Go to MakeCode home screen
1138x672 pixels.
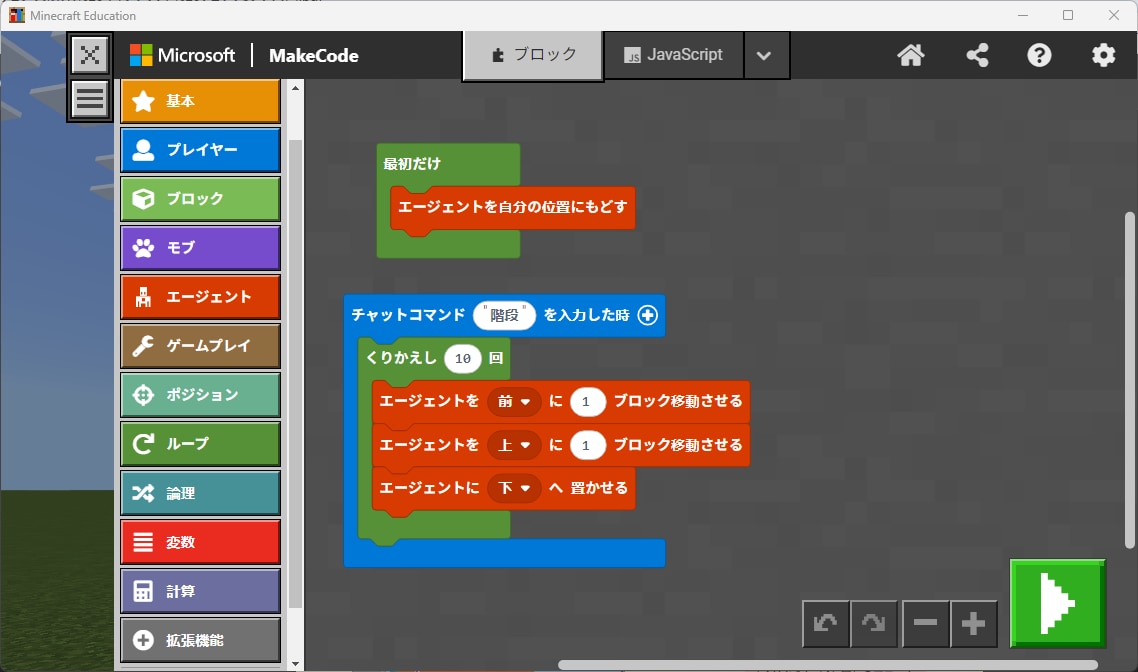point(910,55)
